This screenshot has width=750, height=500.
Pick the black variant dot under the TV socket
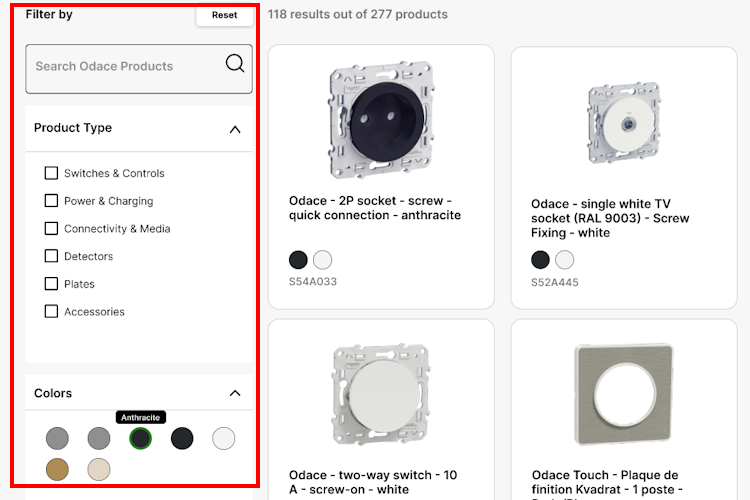pos(540,260)
